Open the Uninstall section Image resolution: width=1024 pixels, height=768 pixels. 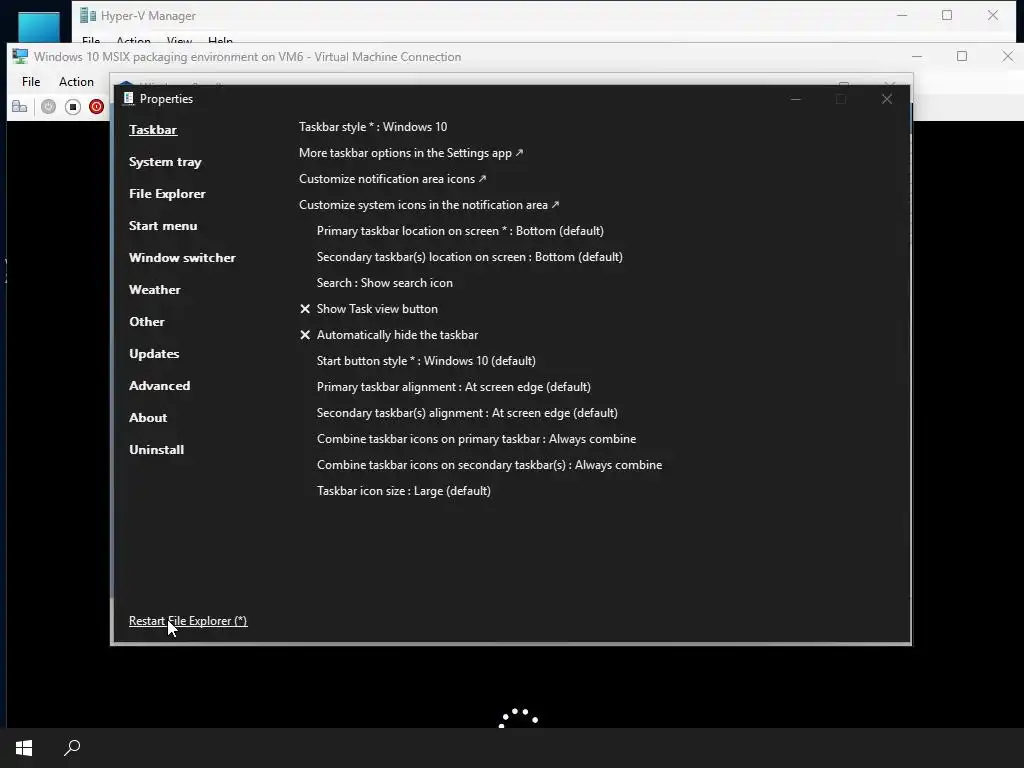coord(157,449)
